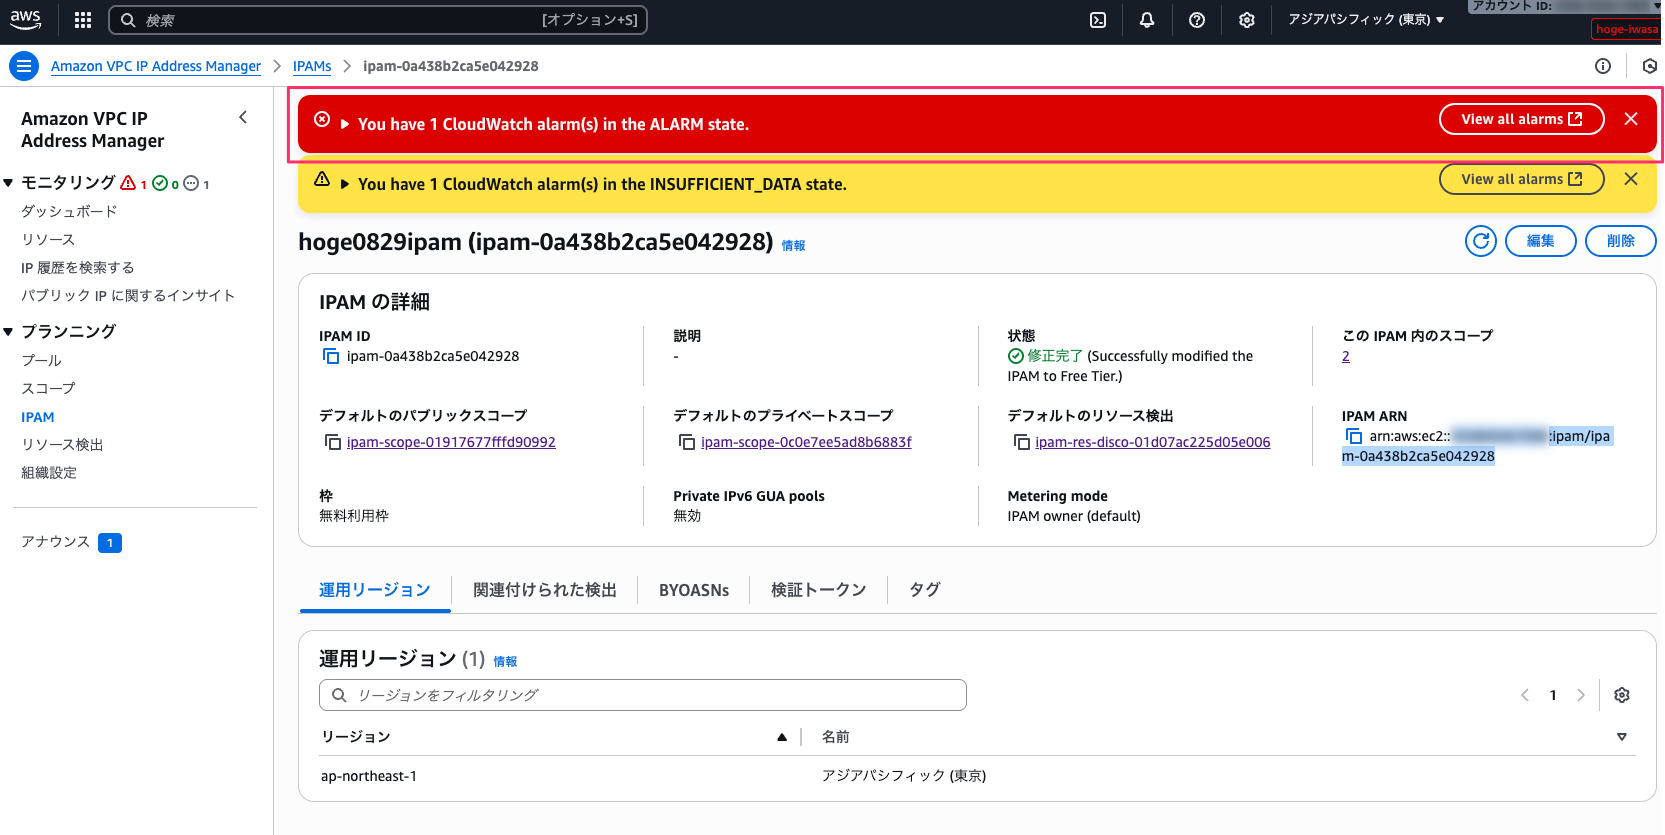Switch to the 運用リージョン tab
Image resolution: width=1665 pixels, height=835 pixels.
click(375, 590)
